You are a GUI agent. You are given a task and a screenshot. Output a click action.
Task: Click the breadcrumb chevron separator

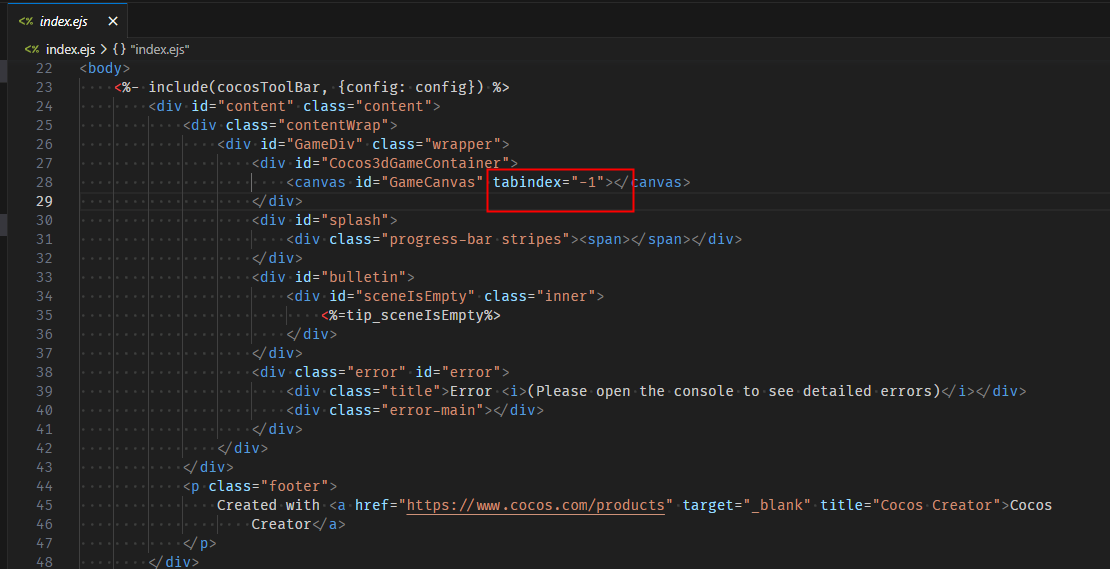pyautogui.click(x=103, y=49)
